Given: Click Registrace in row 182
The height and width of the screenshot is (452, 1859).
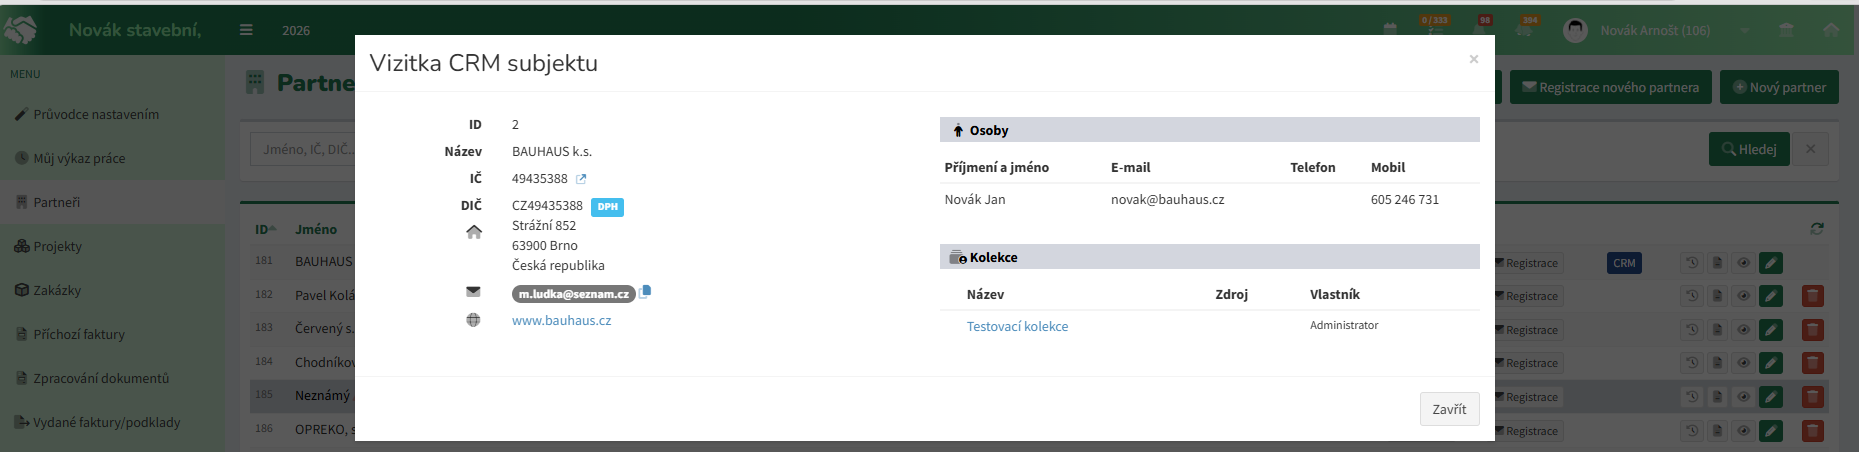Looking at the screenshot, I should (1527, 296).
